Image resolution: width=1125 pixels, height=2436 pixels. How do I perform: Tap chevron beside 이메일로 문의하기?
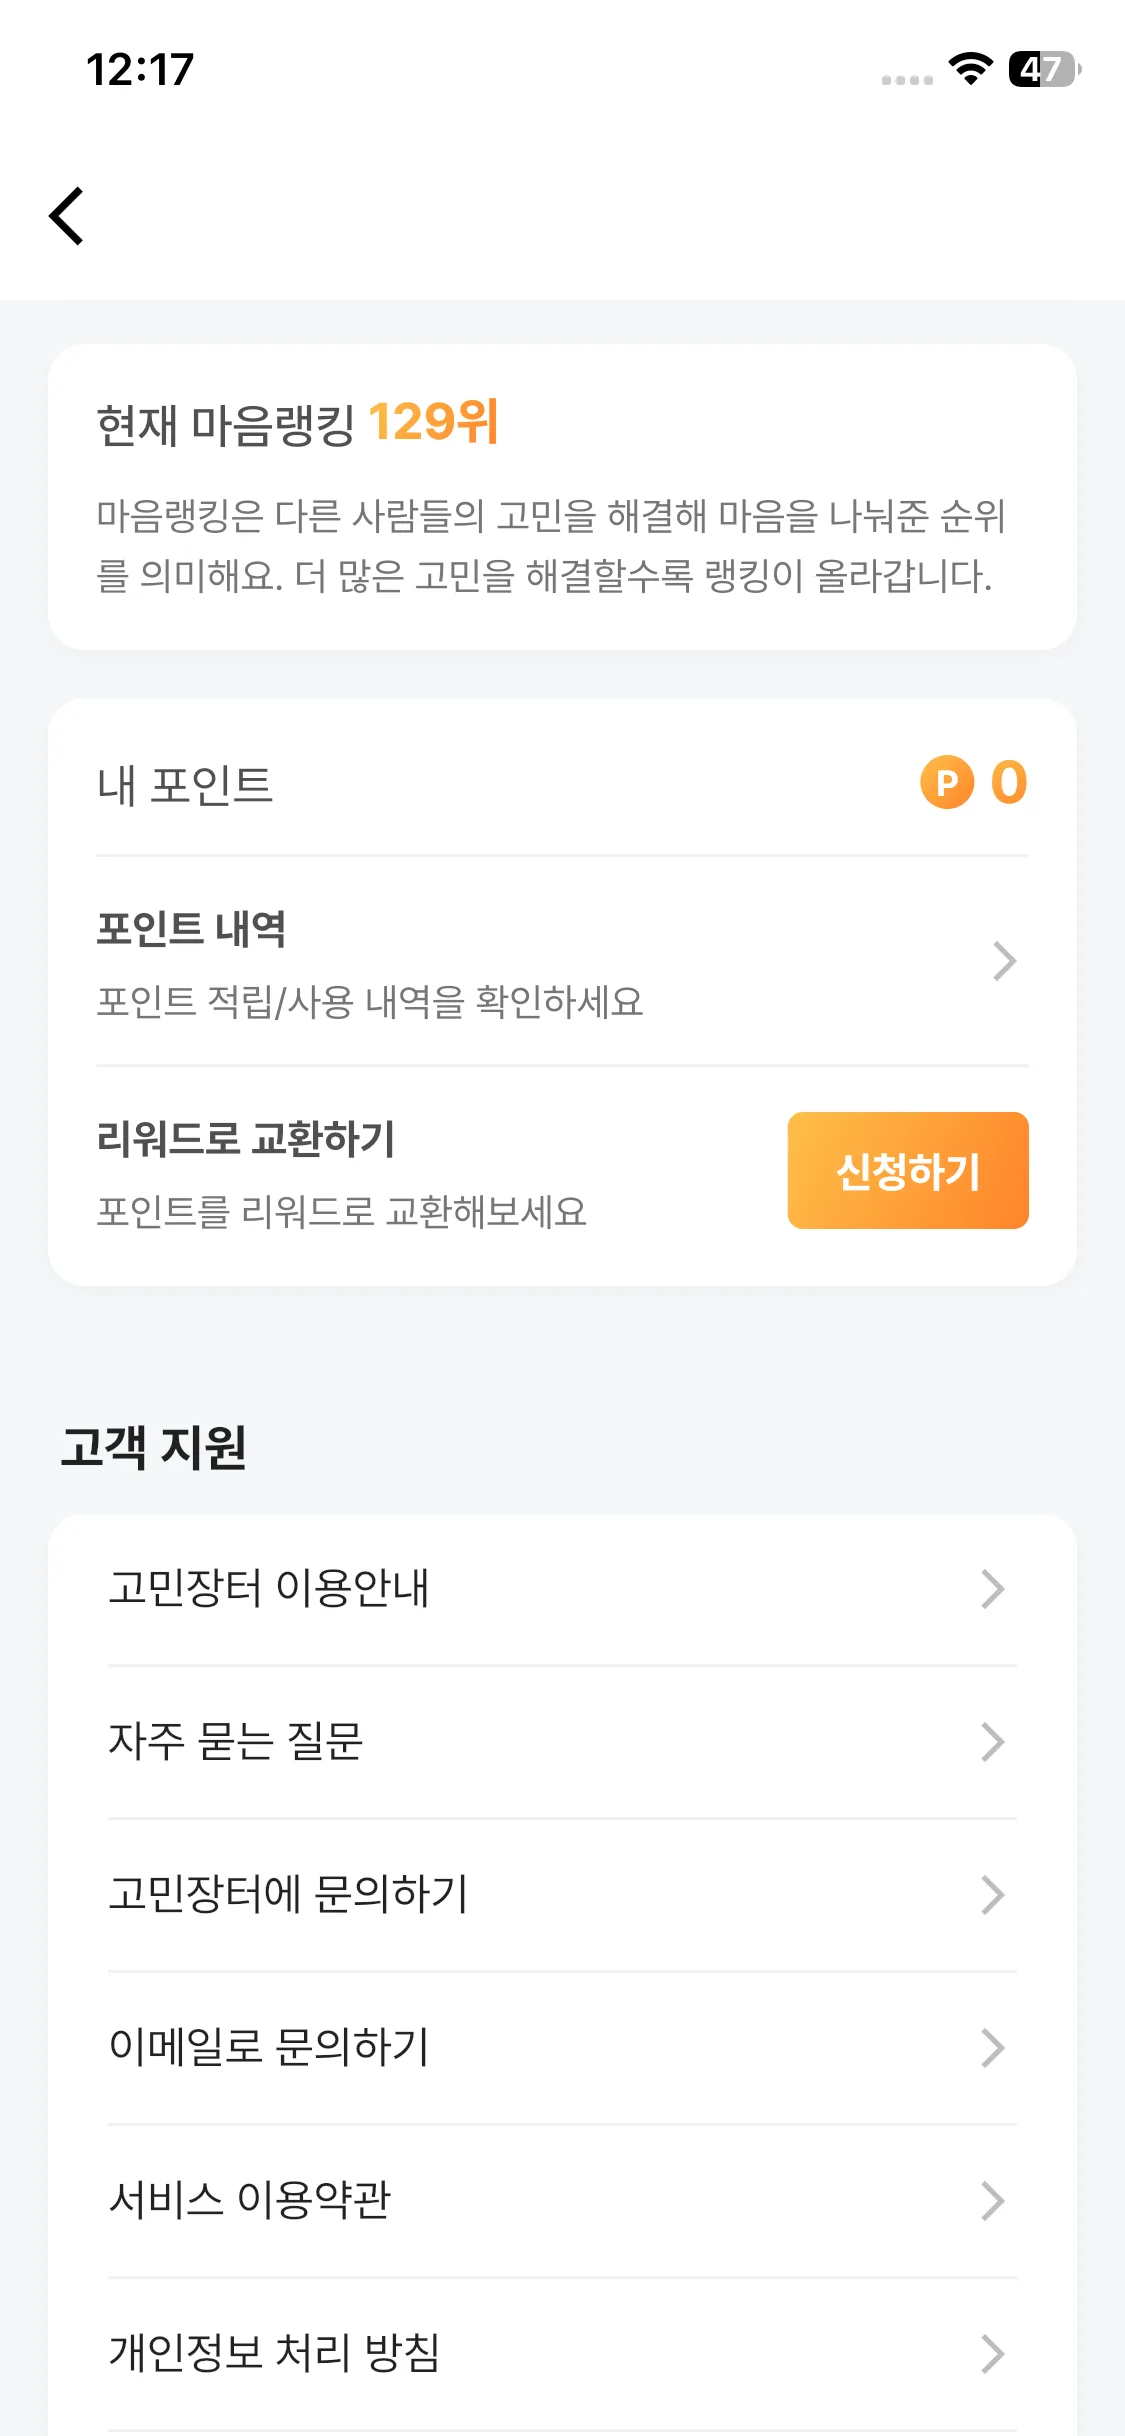click(992, 2048)
